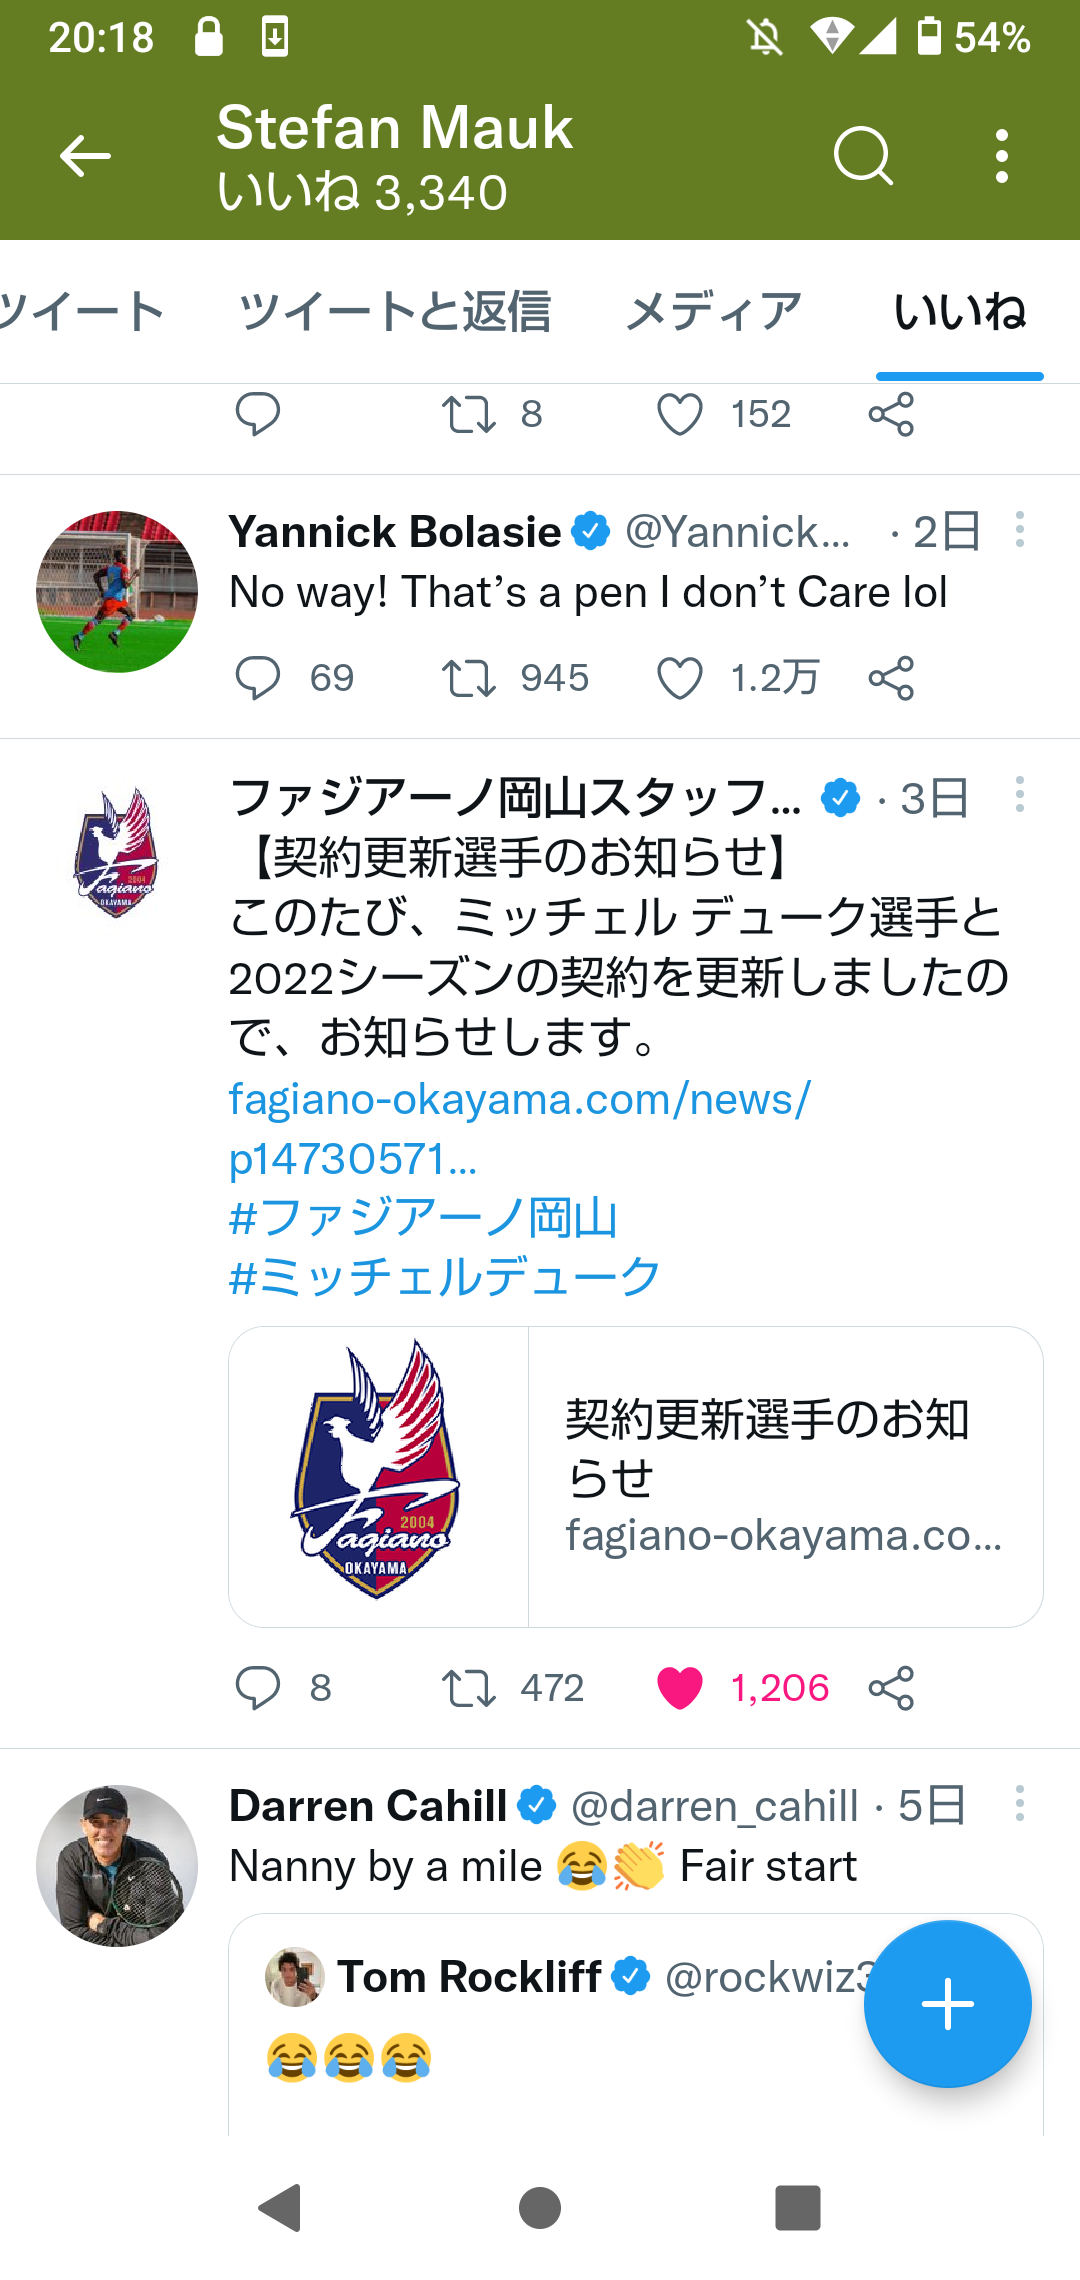Retweet the Fagiano Okayama contract tweet

(469, 1688)
